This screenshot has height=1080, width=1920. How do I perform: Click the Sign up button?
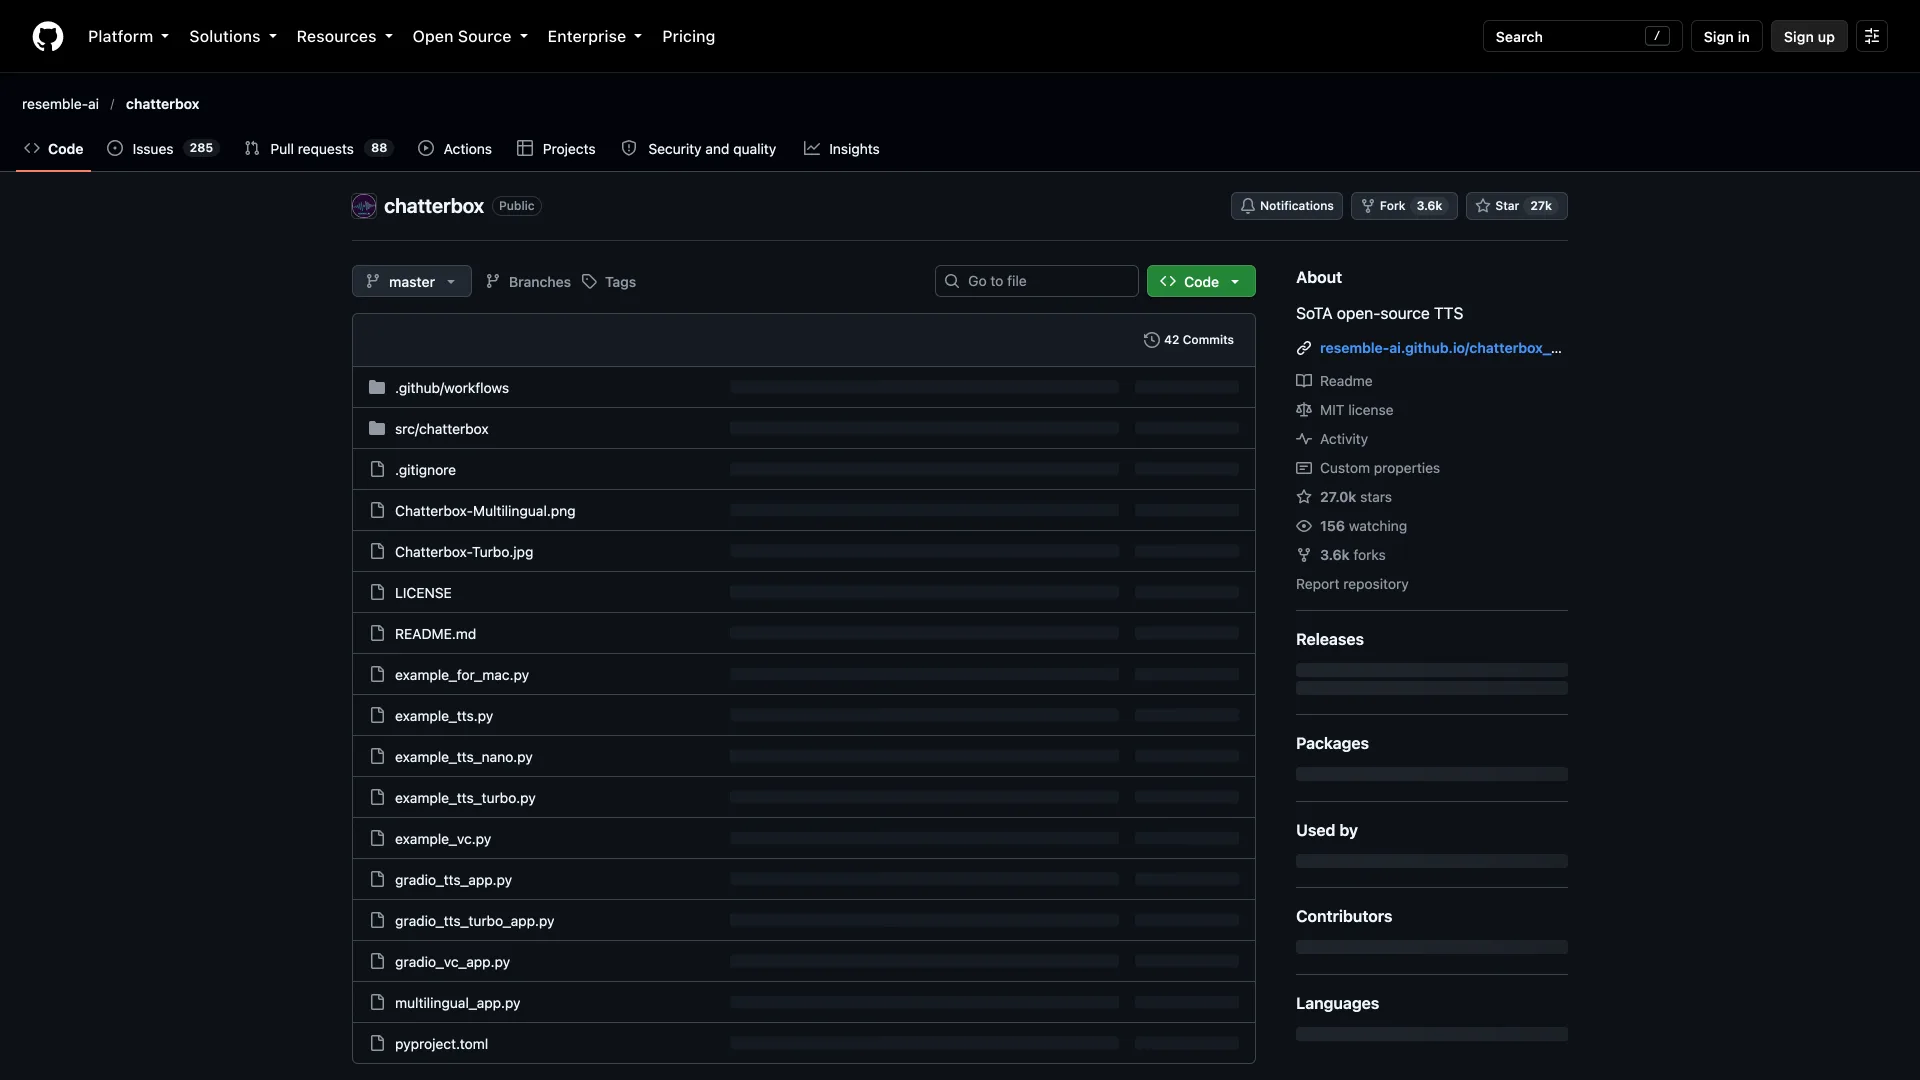tap(1809, 37)
